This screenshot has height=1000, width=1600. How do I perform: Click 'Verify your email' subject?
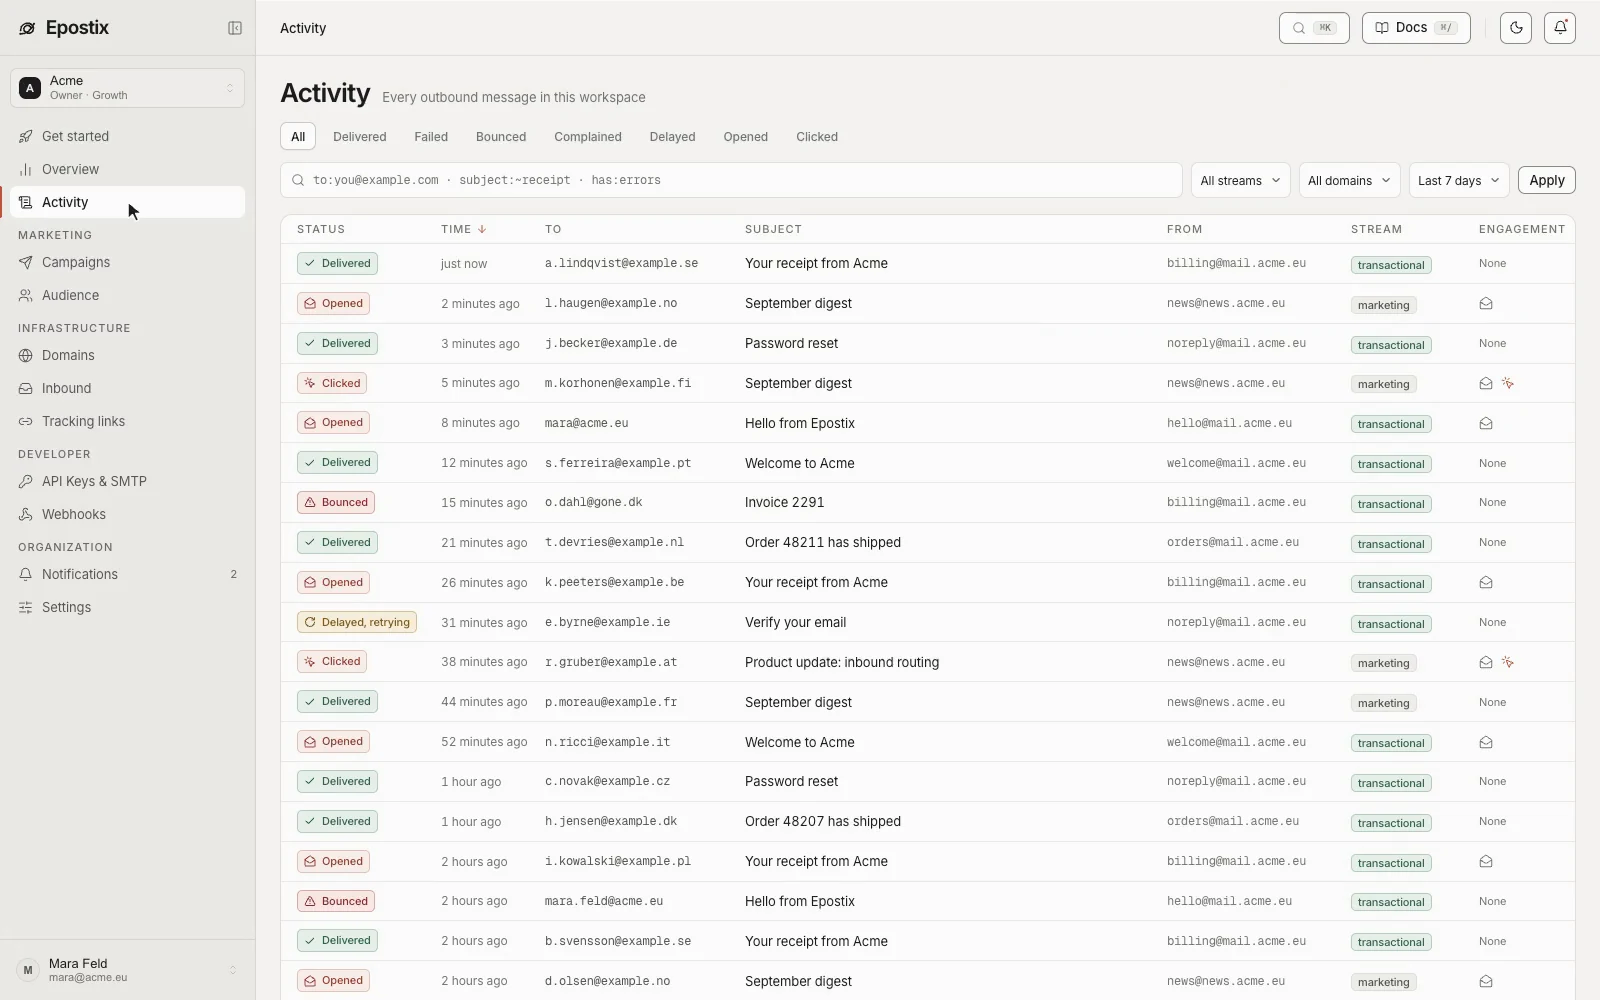pos(796,622)
